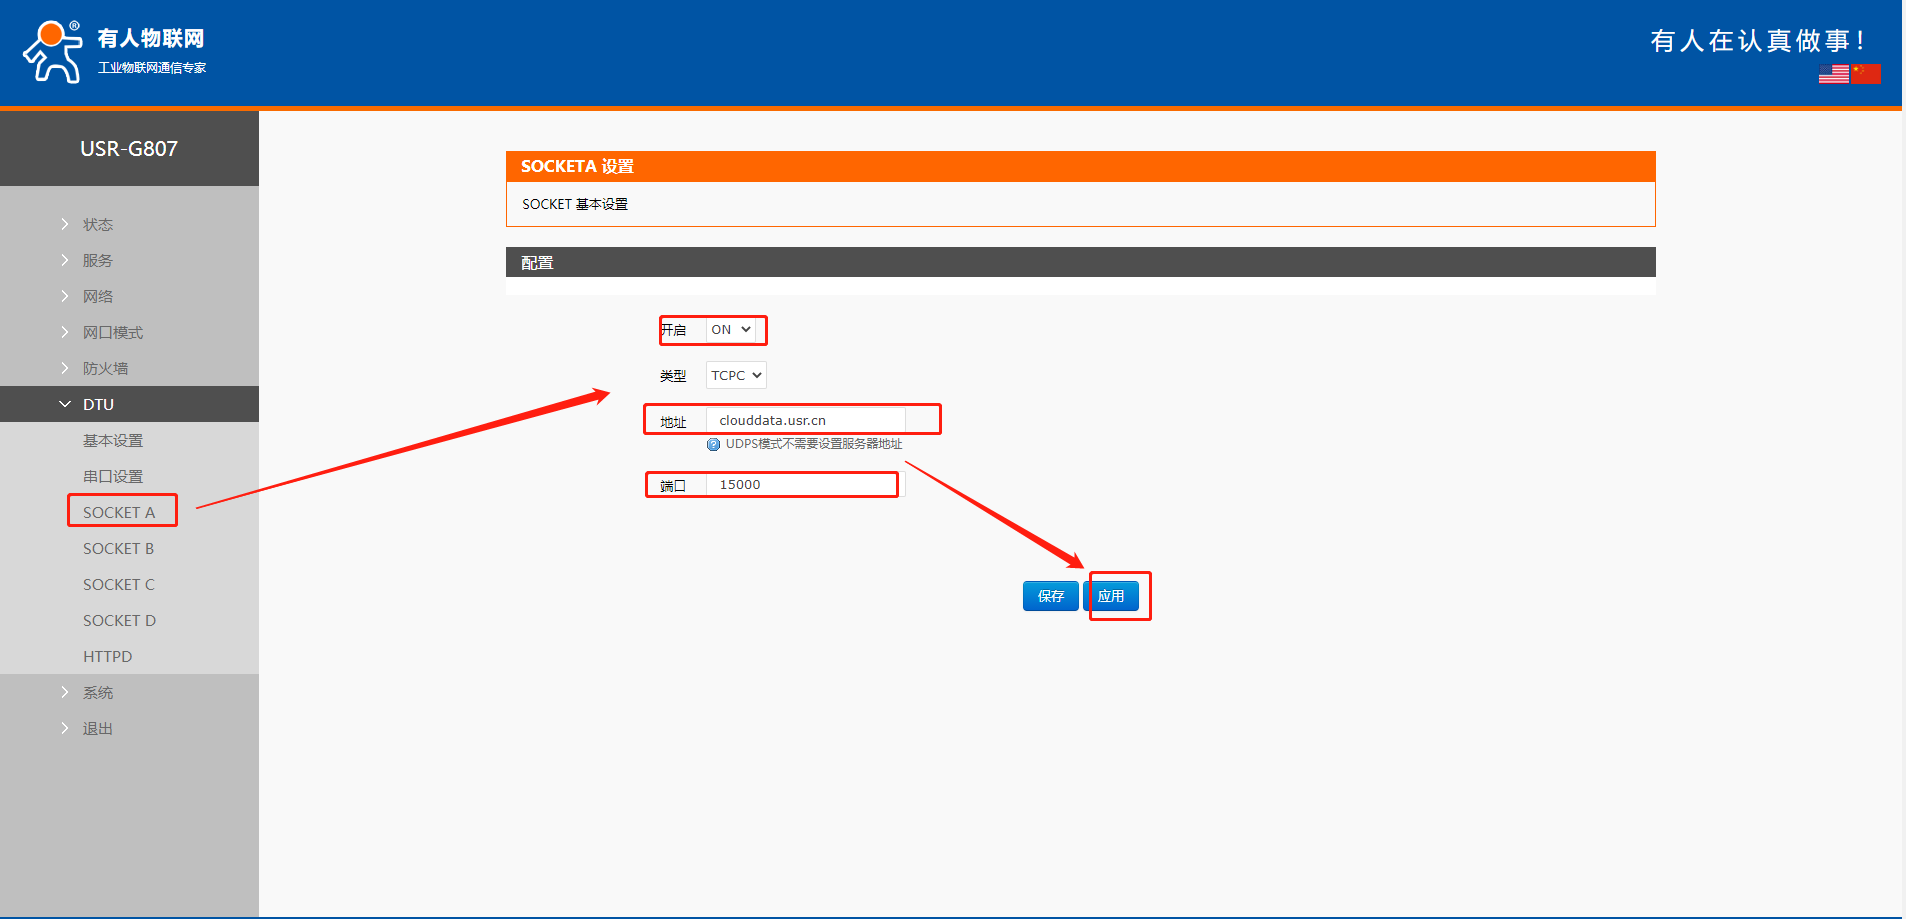This screenshot has width=1906, height=919.
Task: Open the 开启 ON dropdown
Action: pos(731,330)
